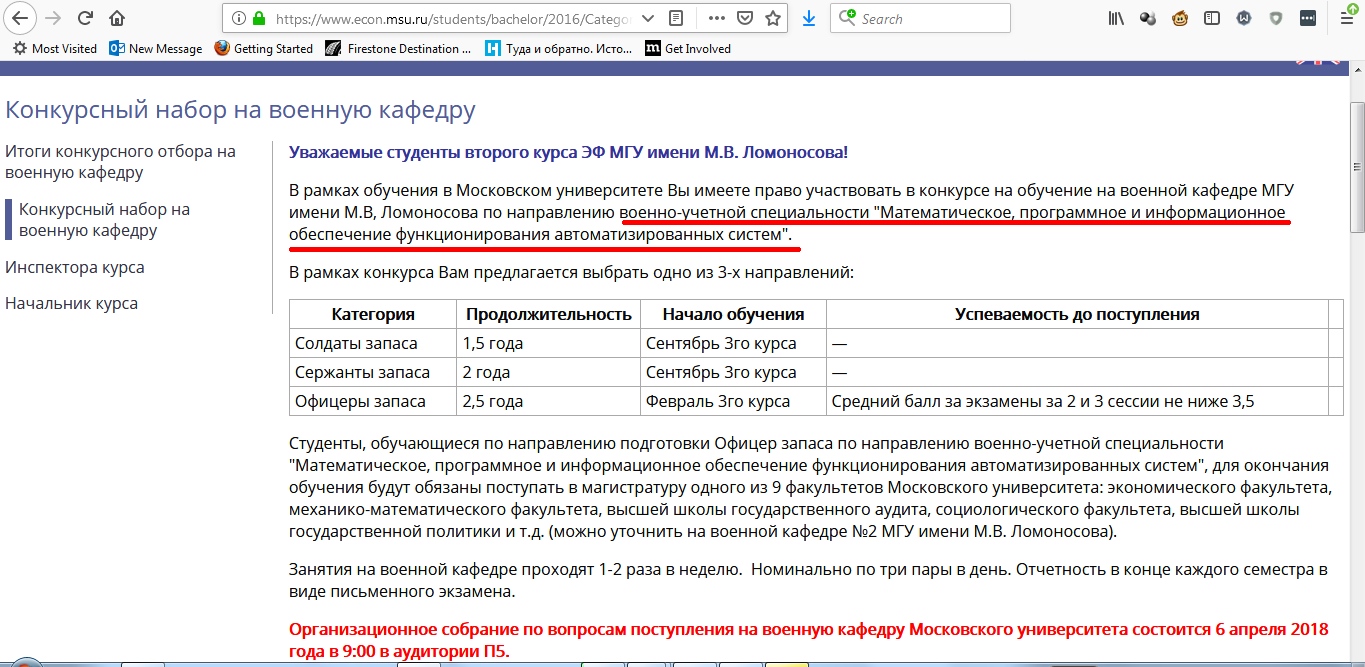Focus the URL address field
The image size is (1365, 667).
pyautogui.click(x=455, y=18)
